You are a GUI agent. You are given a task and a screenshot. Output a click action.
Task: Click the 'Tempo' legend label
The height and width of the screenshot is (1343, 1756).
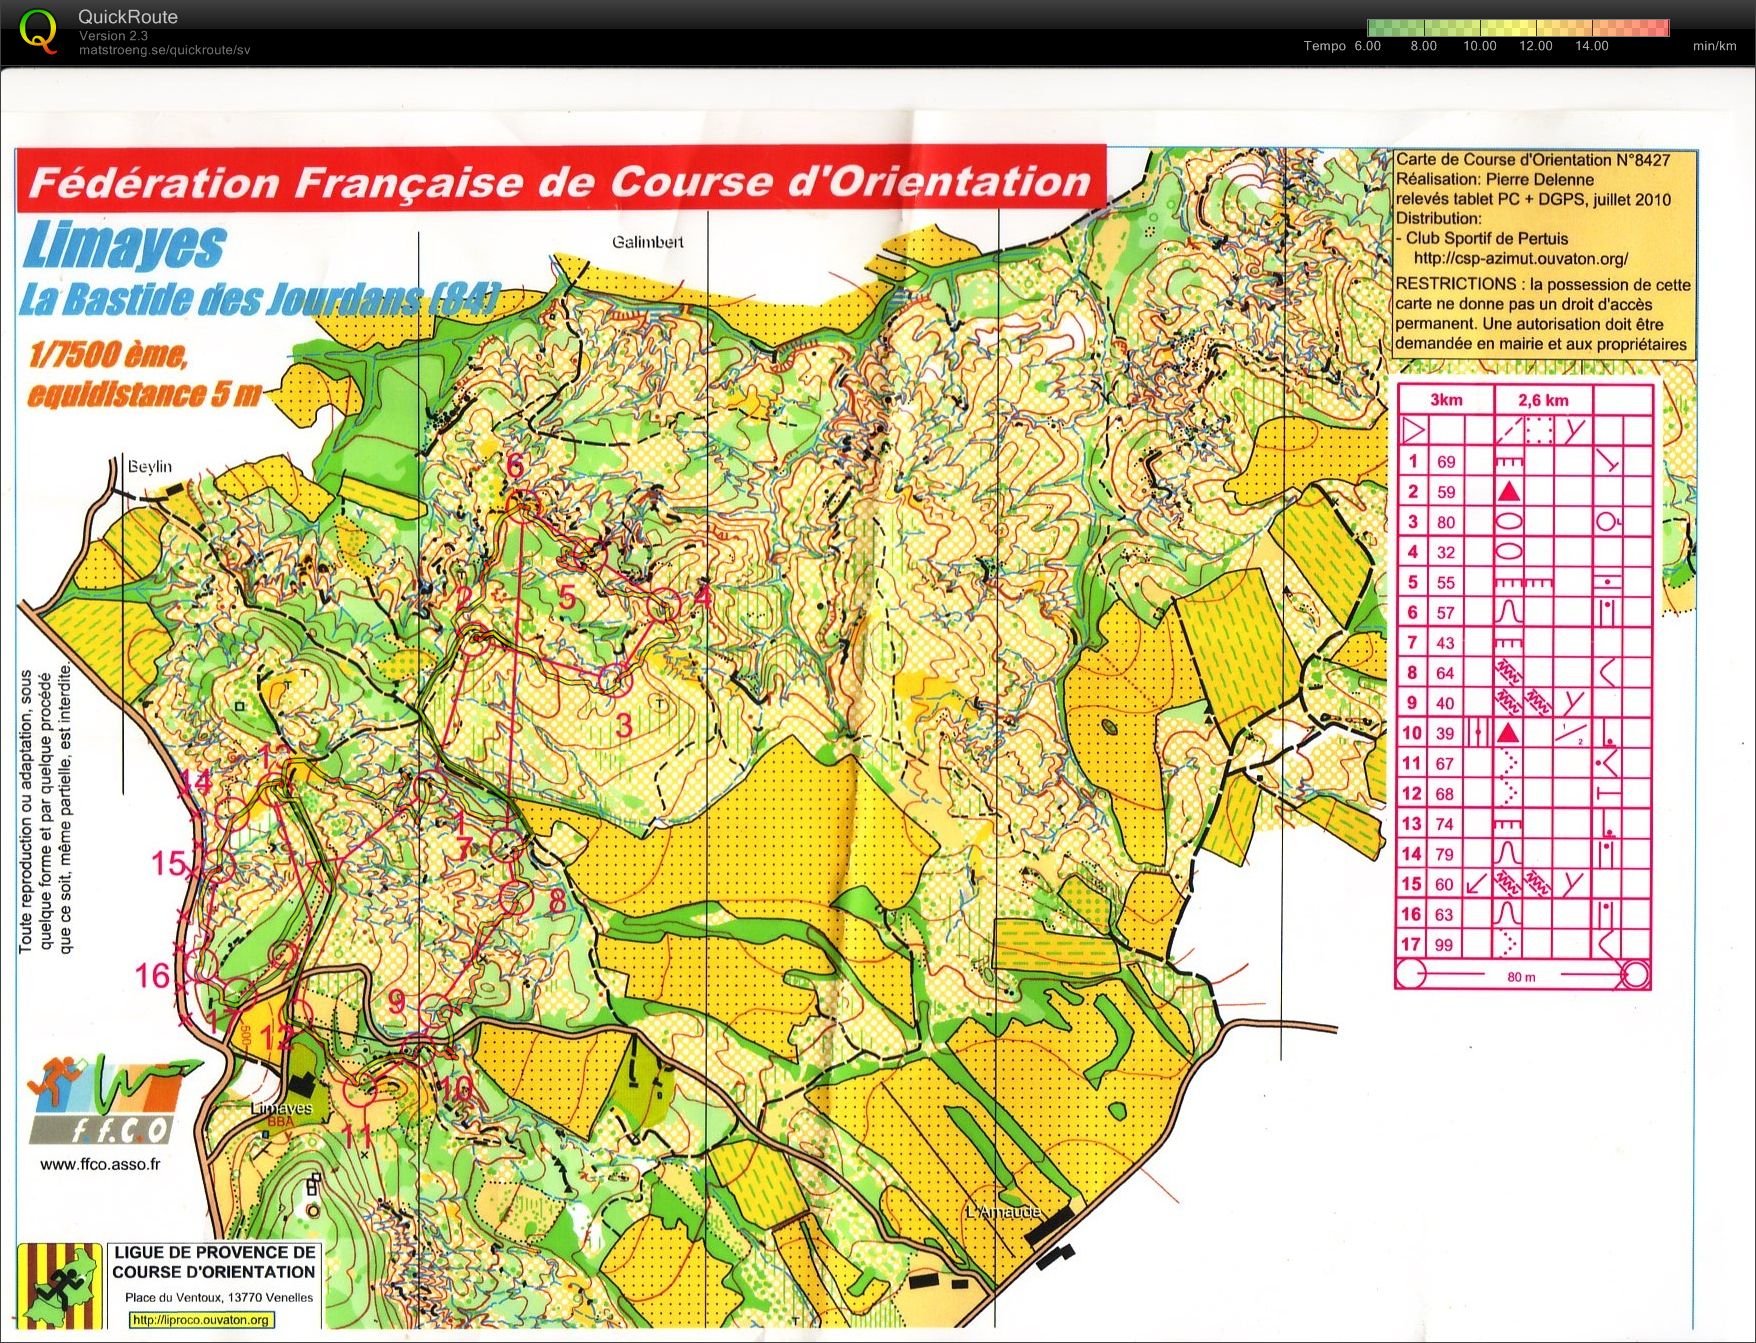pos(1324,46)
